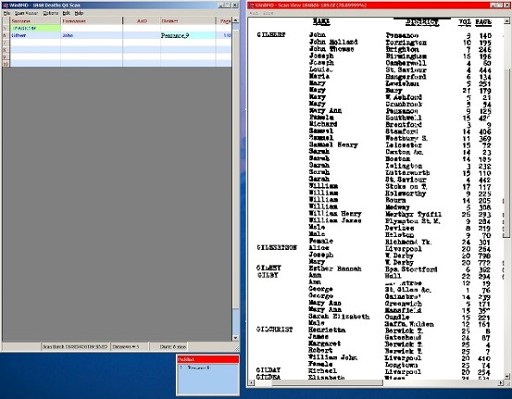Screen dimensions: 512x399
Task: Select the John forename cell
Action: pyautogui.click(x=91, y=35)
